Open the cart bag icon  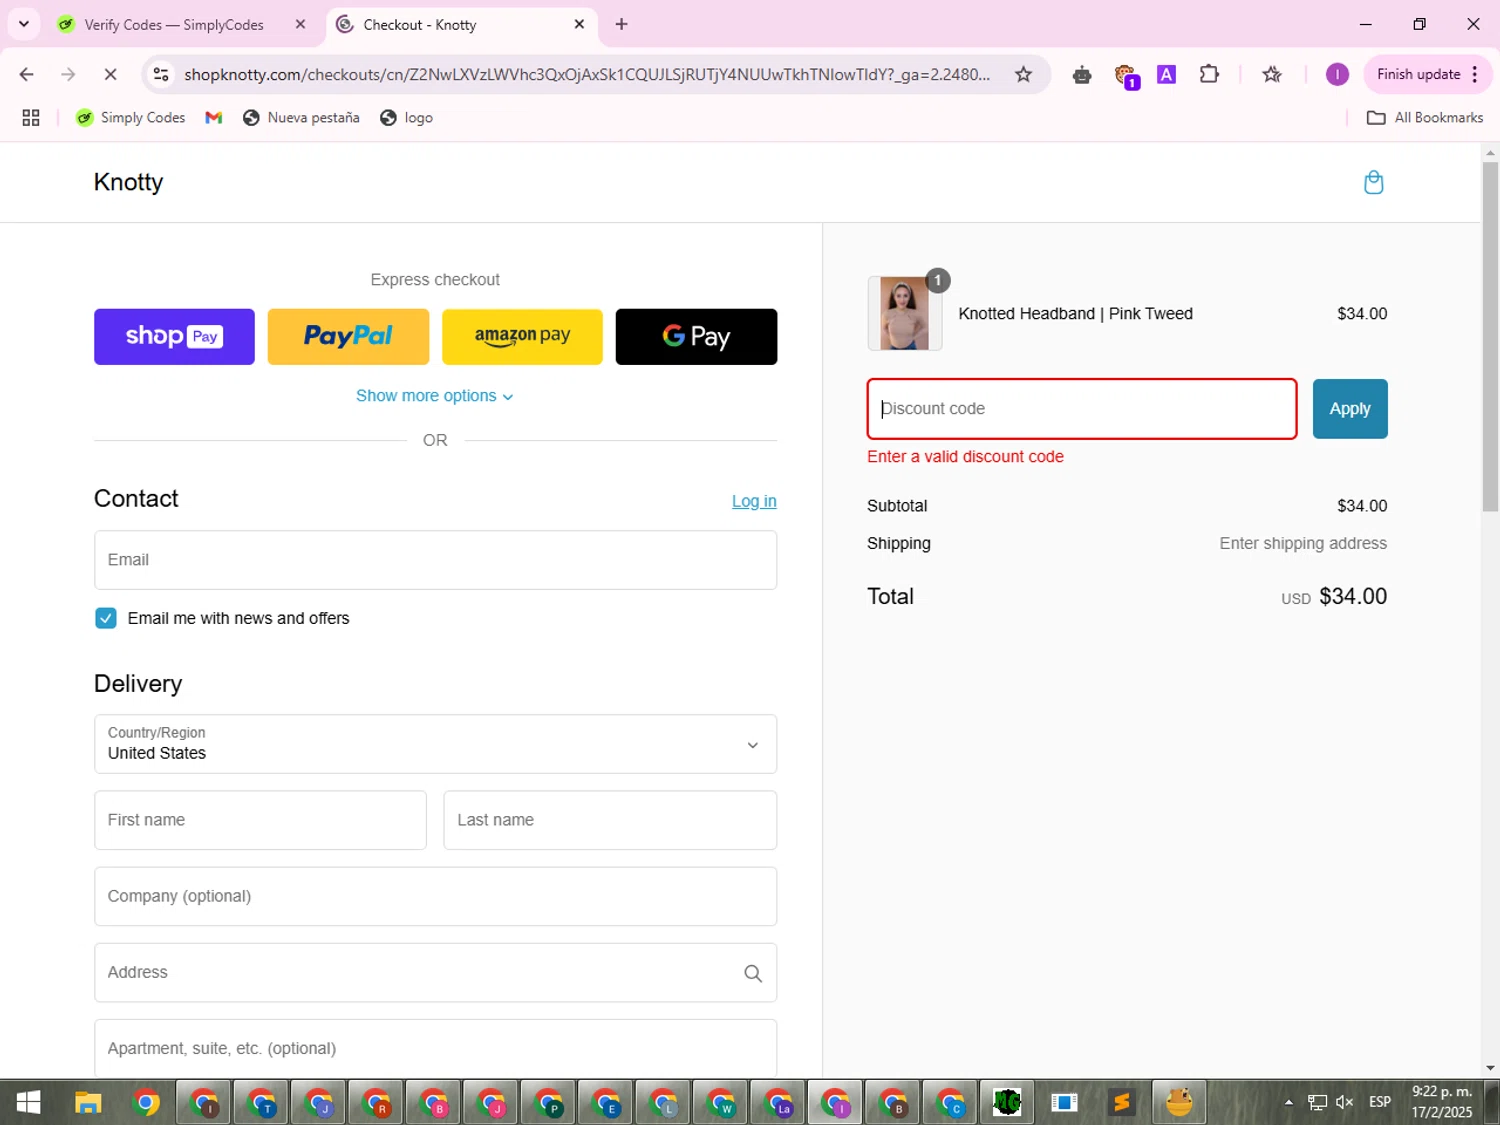point(1373,182)
